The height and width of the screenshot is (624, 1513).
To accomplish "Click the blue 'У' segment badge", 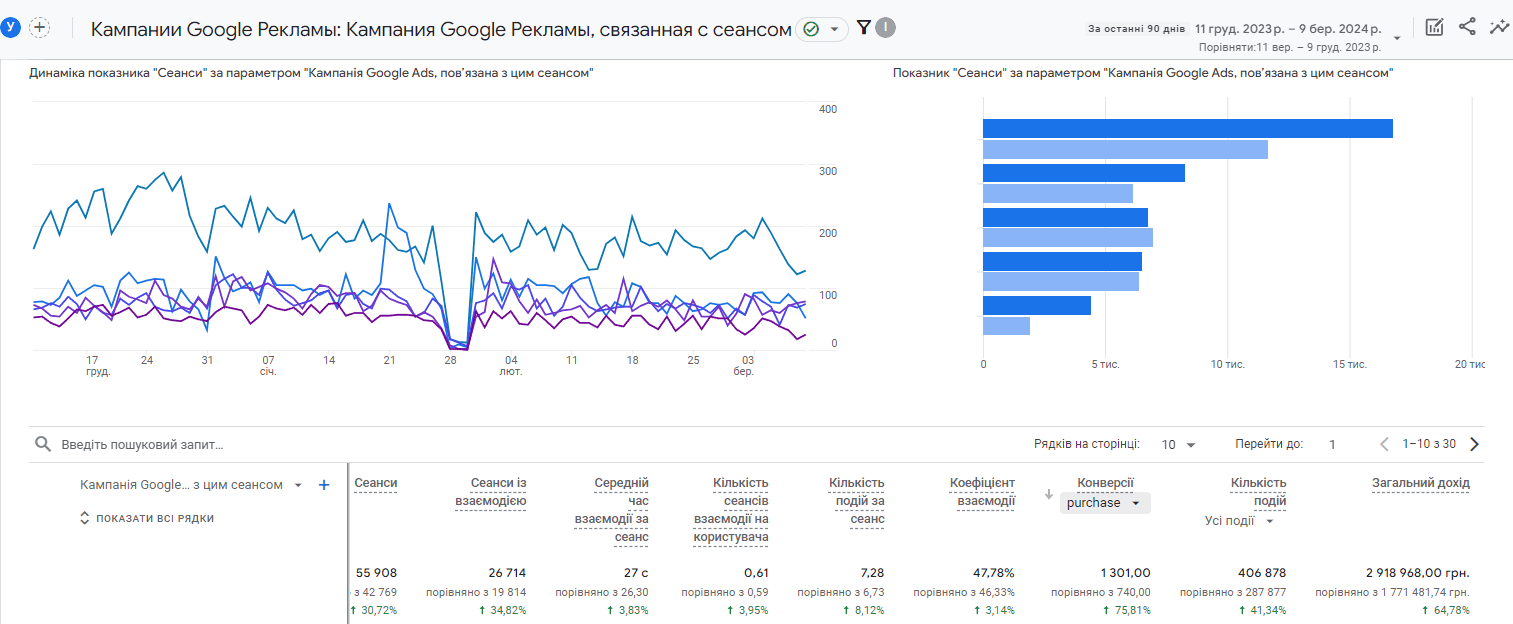I will pos(11,28).
